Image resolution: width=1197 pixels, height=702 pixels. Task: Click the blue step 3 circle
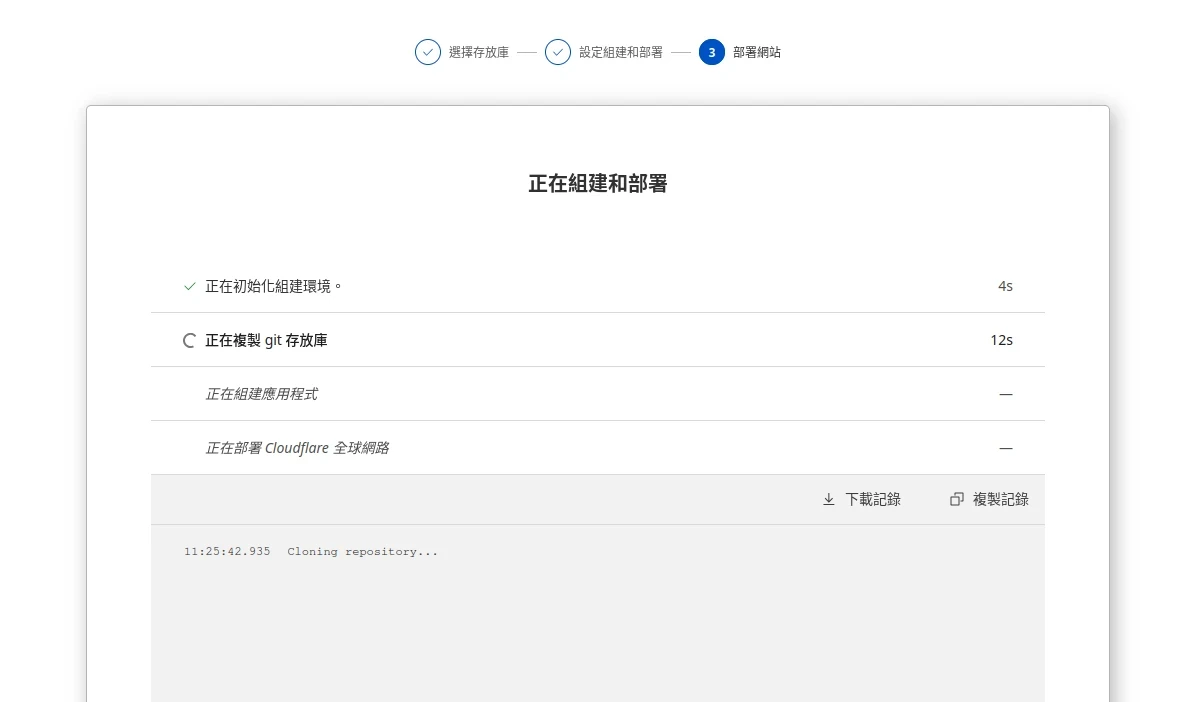tap(712, 52)
